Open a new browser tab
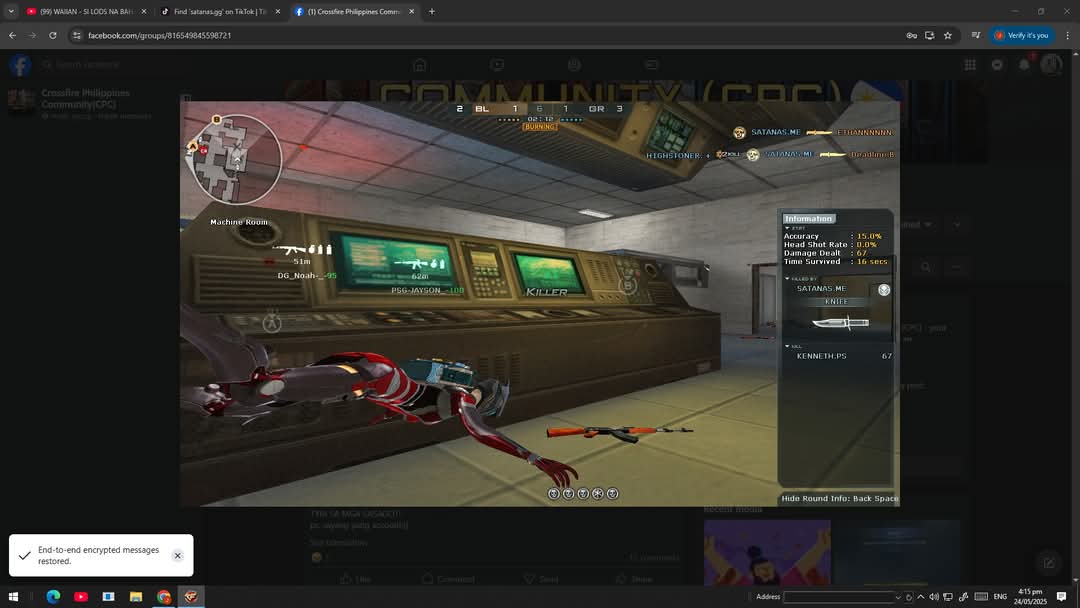Image resolution: width=1080 pixels, height=608 pixels. tap(432, 12)
